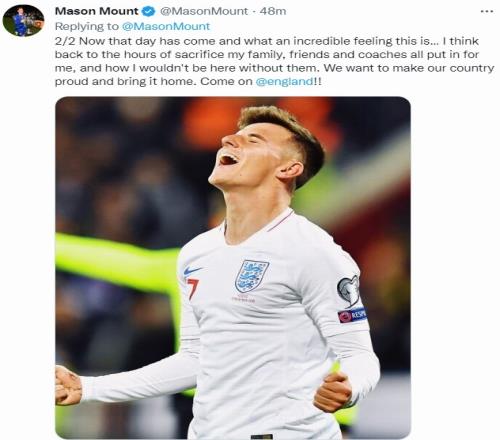500x440 pixels.
Task: Click the gray @MasonMount handle beside name
Action: 204,11
